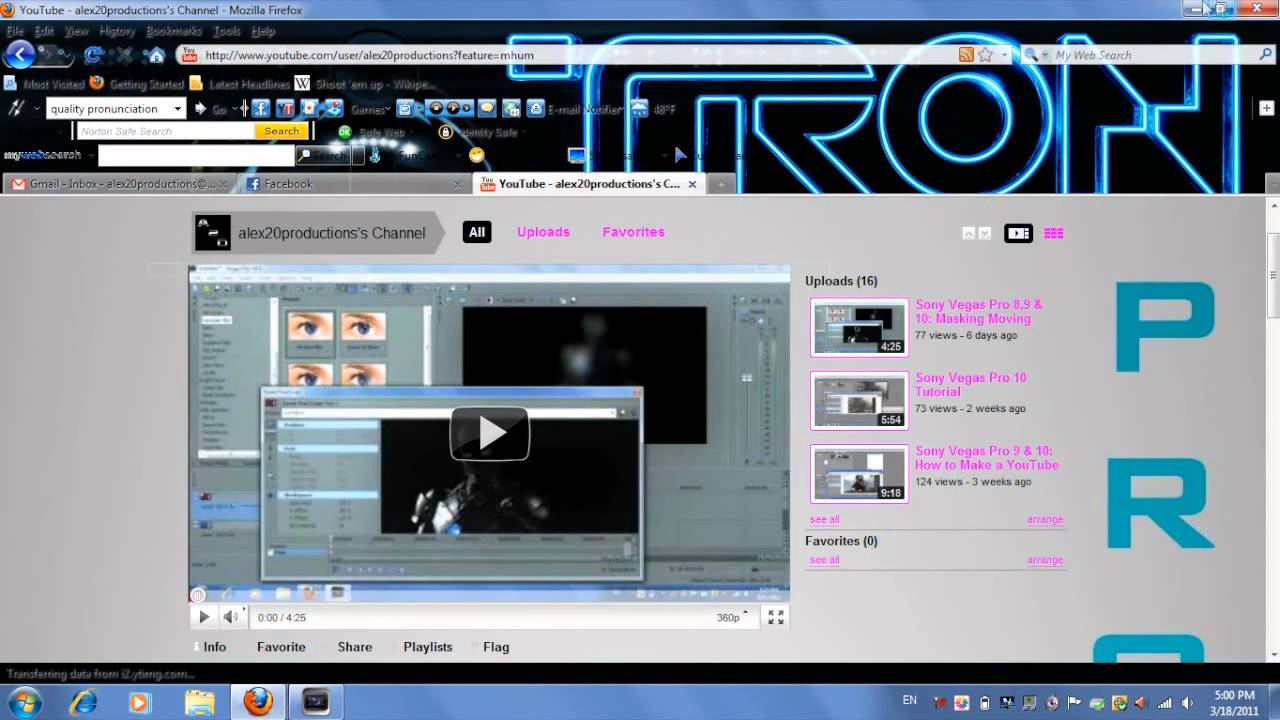Viewport: 1280px width, 720px height.
Task: Click the Share button below video
Action: 355,647
